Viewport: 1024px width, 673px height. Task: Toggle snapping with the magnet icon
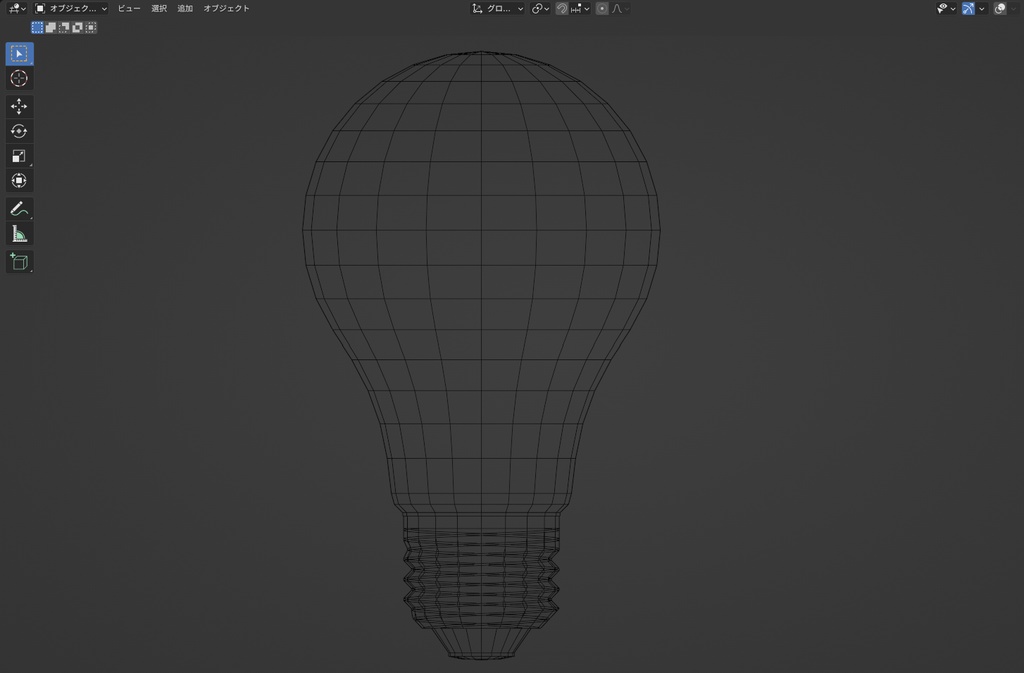pyautogui.click(x=562, y=9)
